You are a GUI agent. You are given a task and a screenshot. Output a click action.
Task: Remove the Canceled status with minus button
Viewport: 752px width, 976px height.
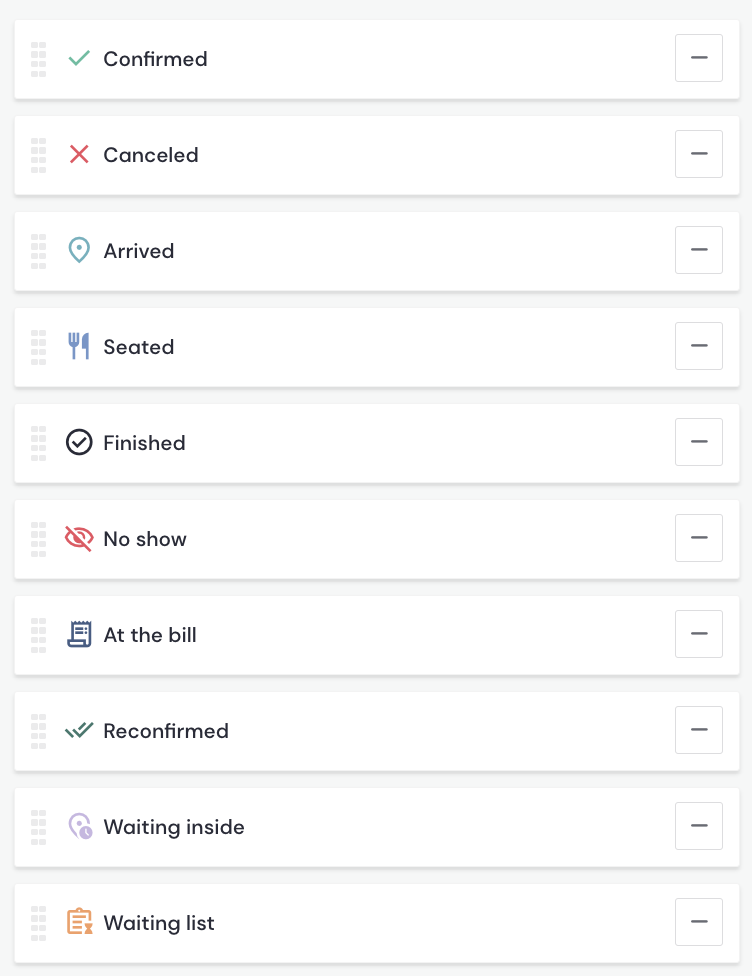coord(699,154)
